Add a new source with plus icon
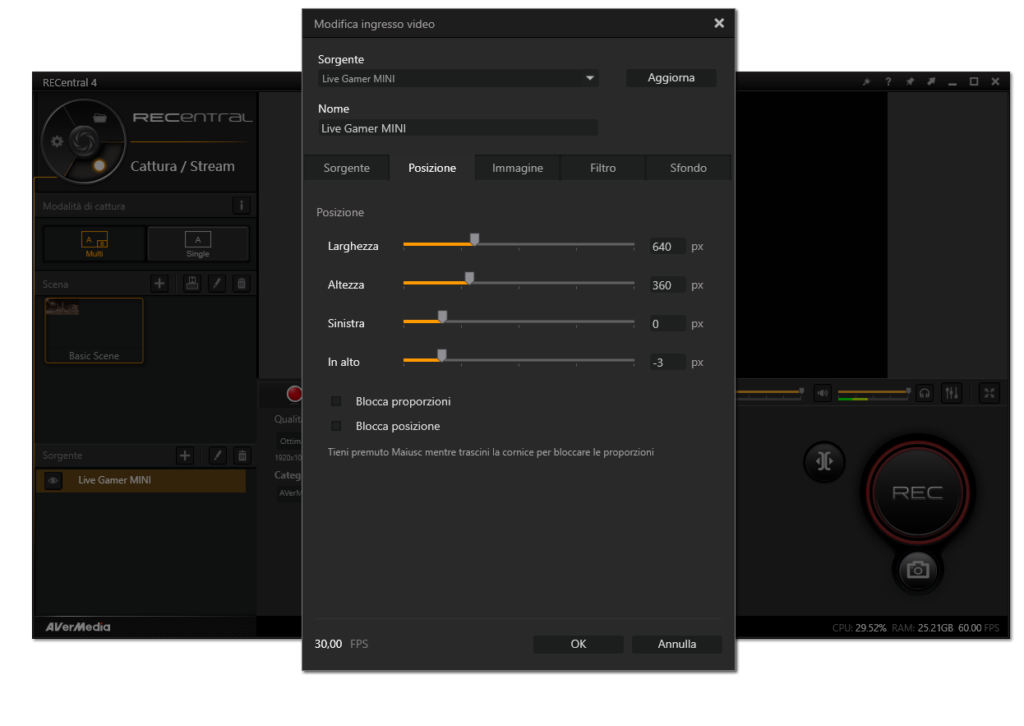This screenshot has width=1024, height=726. pyautogui.click(x=185, y=455)
